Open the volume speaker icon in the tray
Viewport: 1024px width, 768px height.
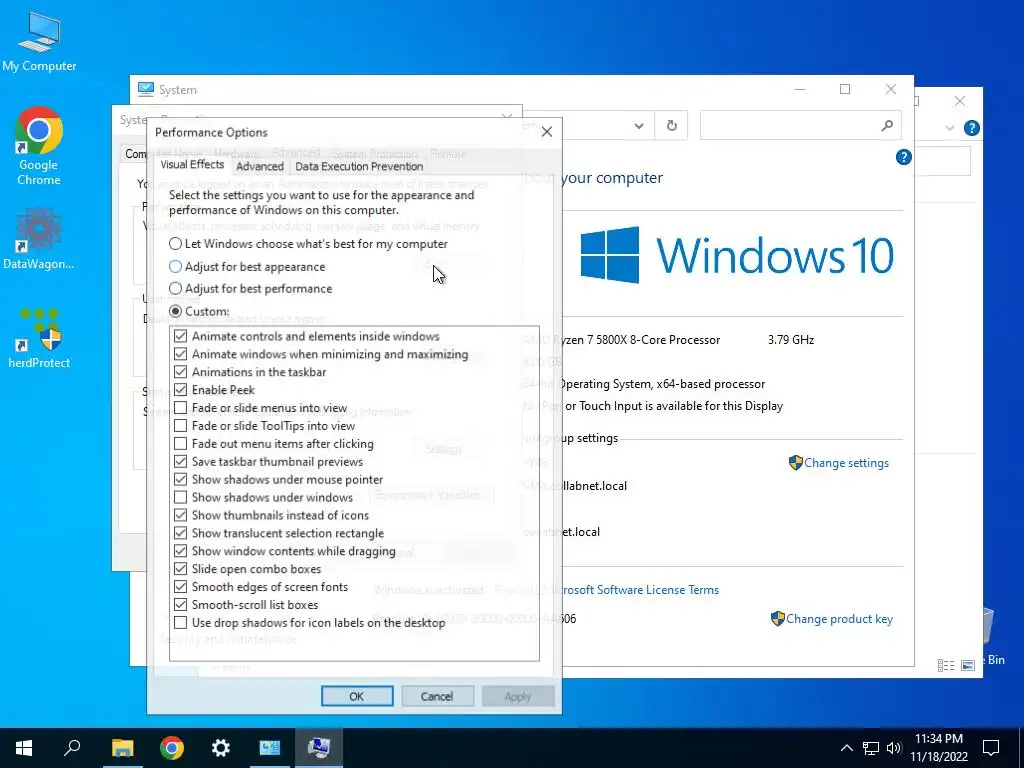point(894,748)
